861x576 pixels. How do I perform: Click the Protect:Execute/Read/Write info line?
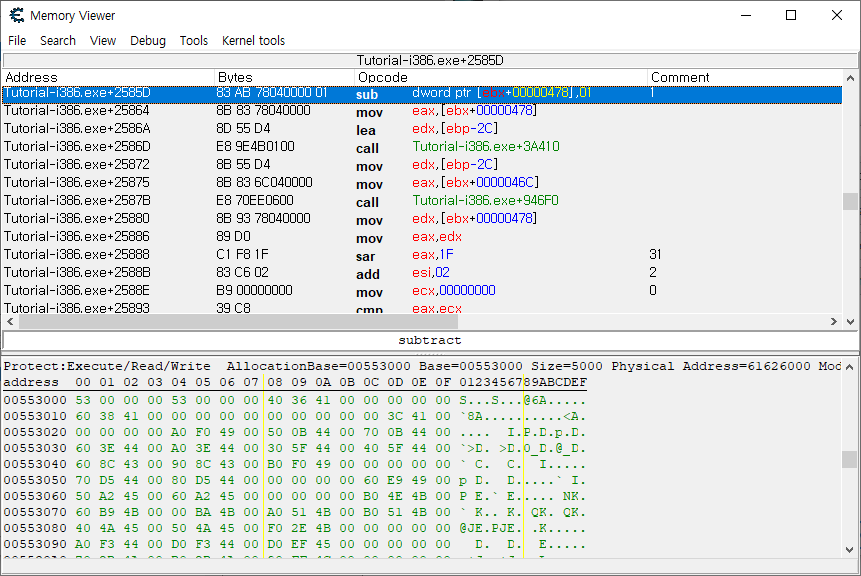point(422,366)
